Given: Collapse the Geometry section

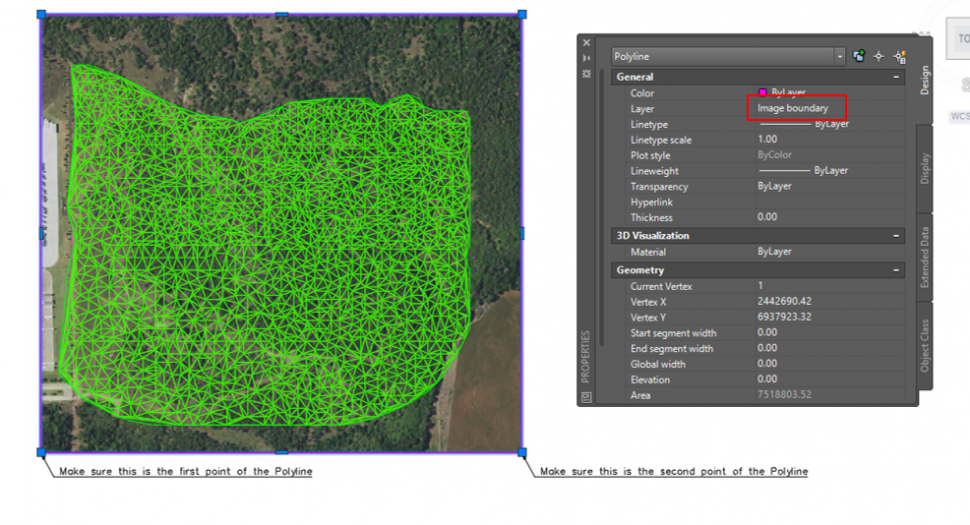Looking at the screenshot, I should [x=897, y=270].
